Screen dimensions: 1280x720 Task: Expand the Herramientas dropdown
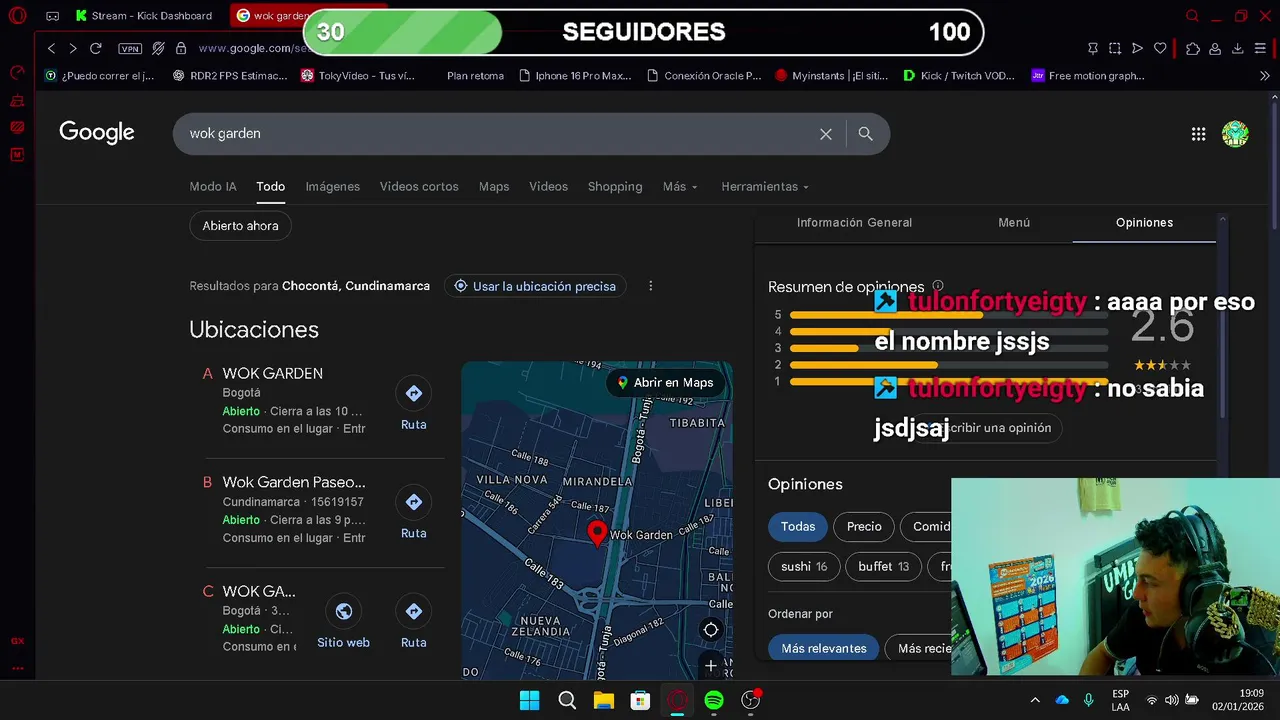click(x=765, y=187)
